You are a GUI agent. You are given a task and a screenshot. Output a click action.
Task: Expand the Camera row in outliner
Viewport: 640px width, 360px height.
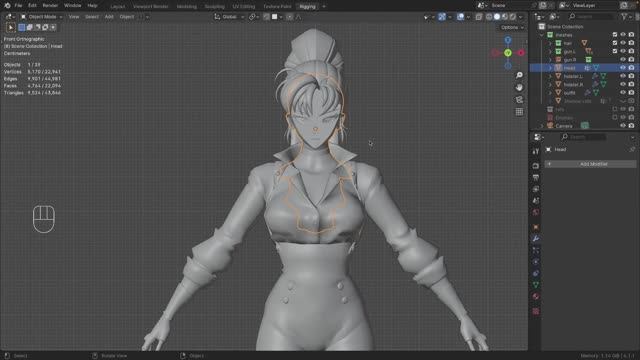tap(542, 126)
